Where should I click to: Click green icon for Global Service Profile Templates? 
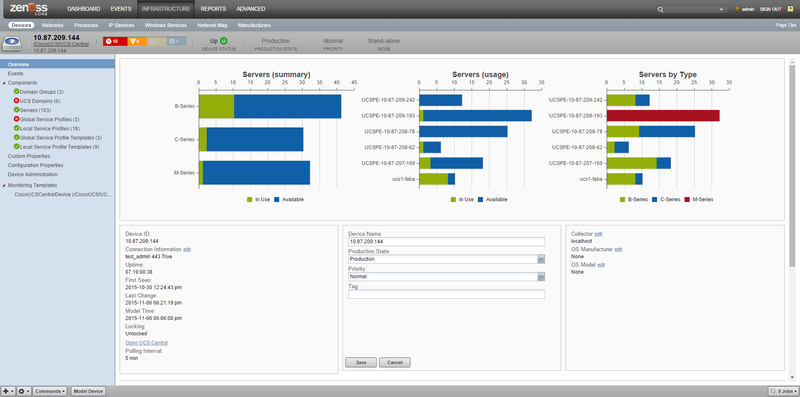[x=16, y=138]
